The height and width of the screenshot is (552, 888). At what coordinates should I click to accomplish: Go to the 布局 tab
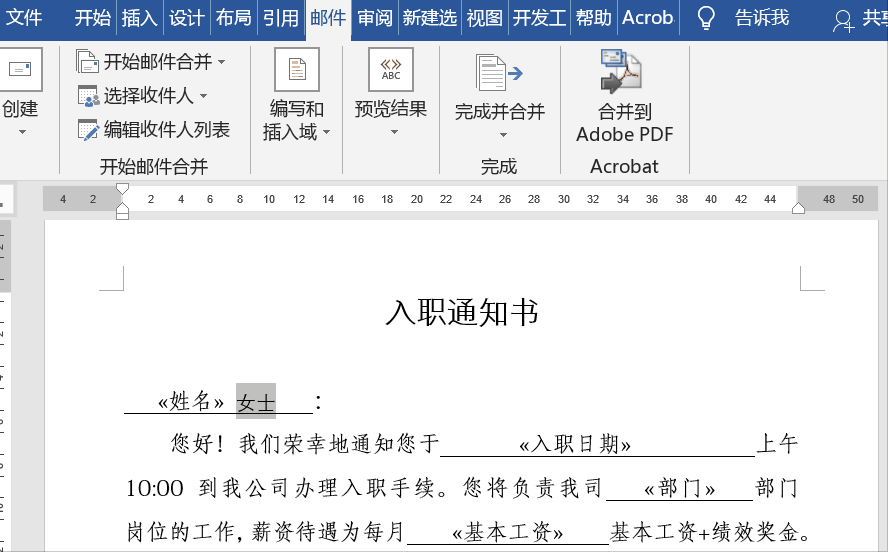(233, 18)
